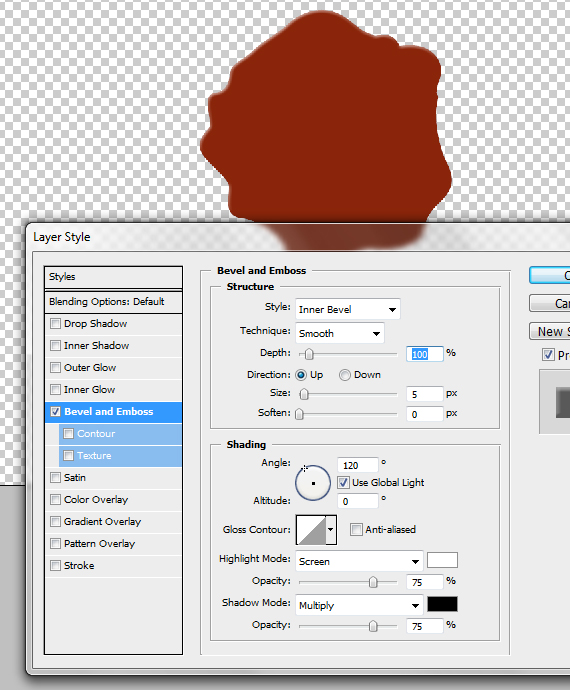Tick the Inner Glow checkbox
The width and height of the screenshot is (570, 690).
[x=55, y=390]
